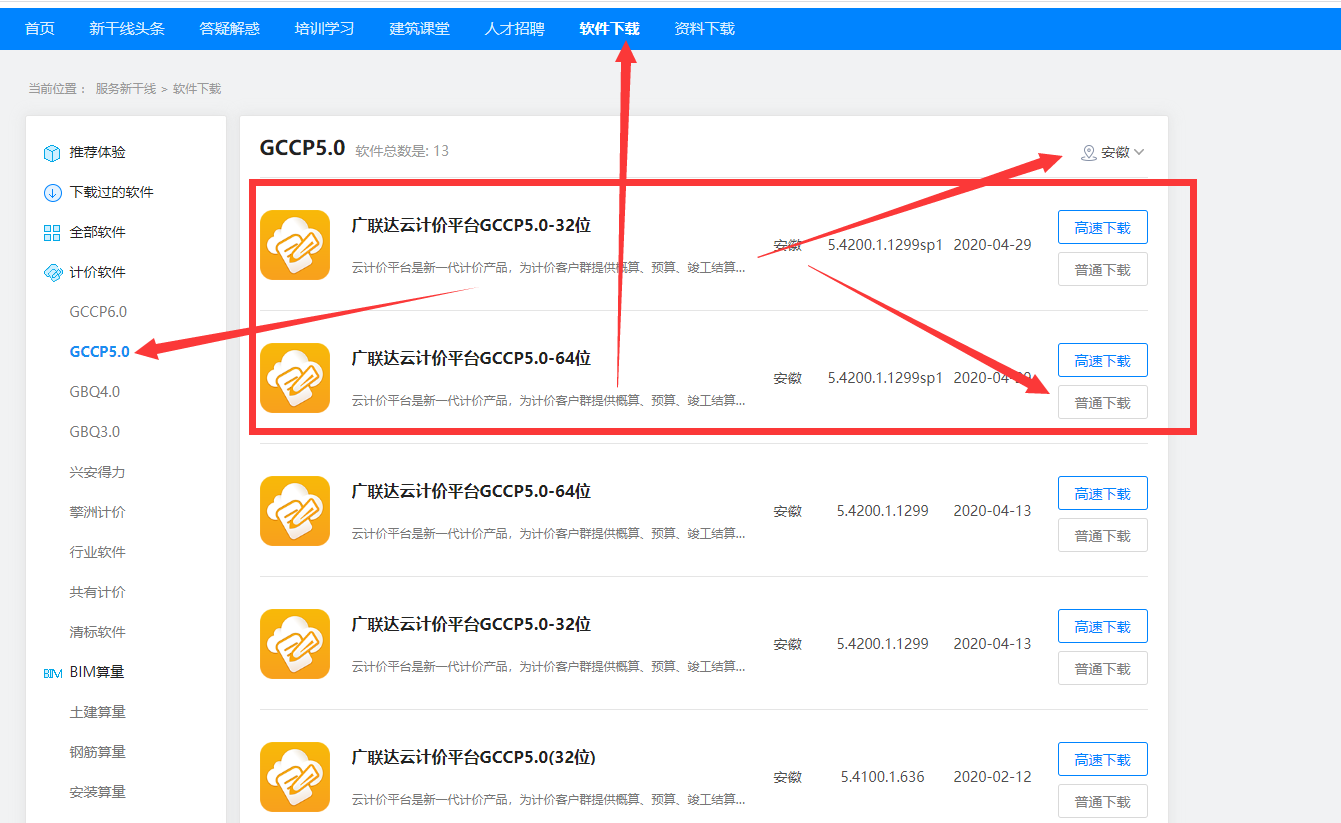The width and height of the screenshot is (1341, 823).
Task: Select 全部软件 in the sidebar
Action: click(x=98, y=233)
